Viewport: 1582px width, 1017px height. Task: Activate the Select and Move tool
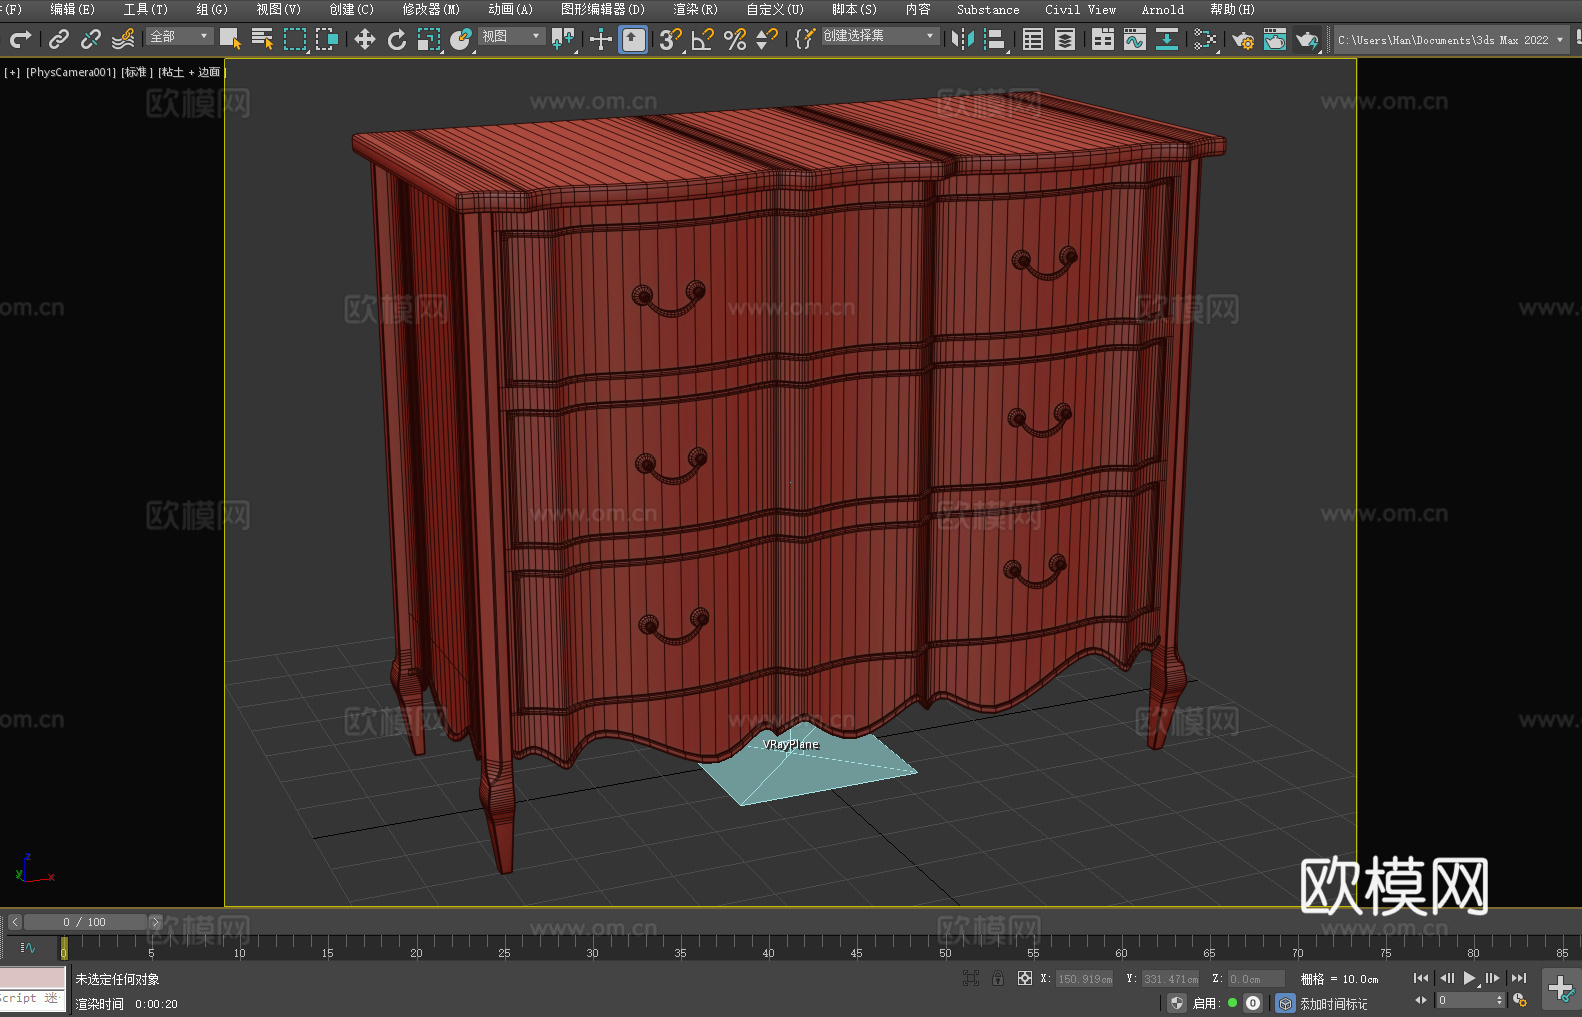pos(365,39)
